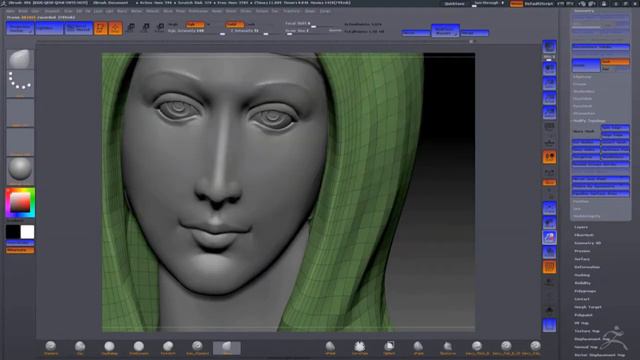Click Rotate view icon in right shelf
Screen dimensions: 640x360
click(549, 252)
